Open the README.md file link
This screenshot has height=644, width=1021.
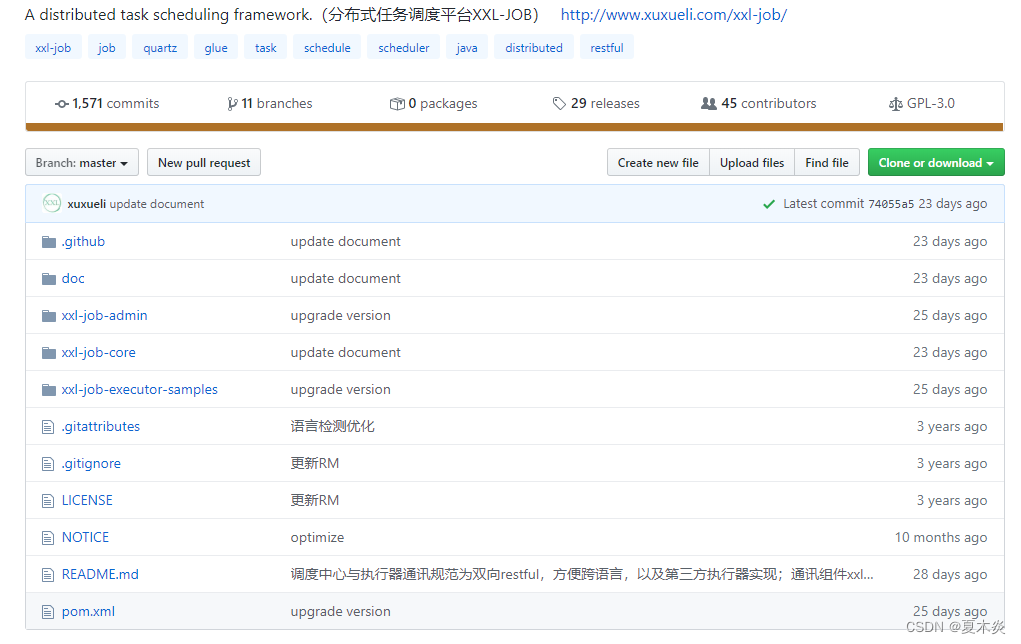[98, 574]
